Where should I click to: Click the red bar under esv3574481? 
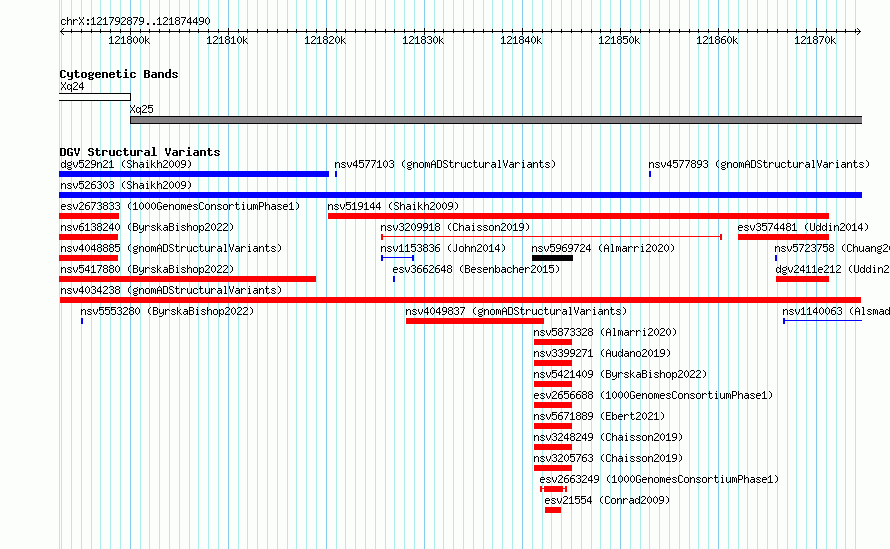coord(783,237)
